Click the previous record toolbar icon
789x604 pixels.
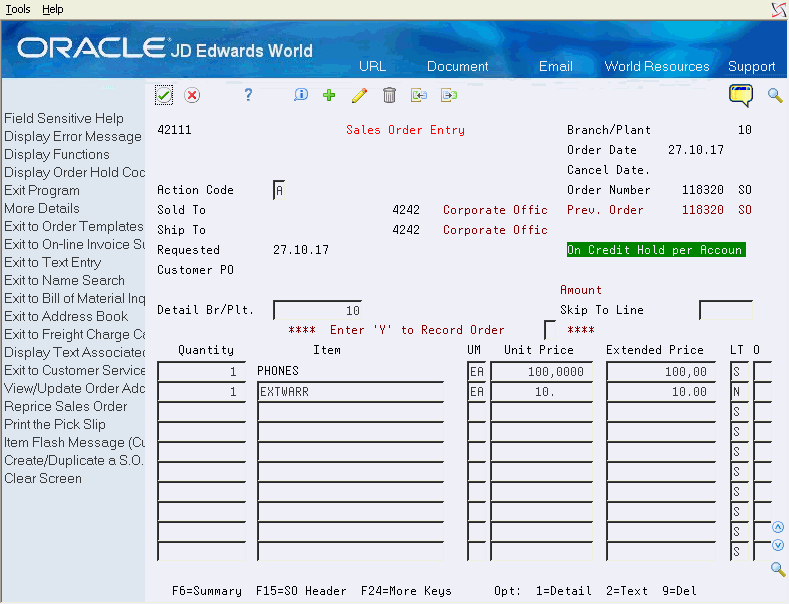coord(419,95)
